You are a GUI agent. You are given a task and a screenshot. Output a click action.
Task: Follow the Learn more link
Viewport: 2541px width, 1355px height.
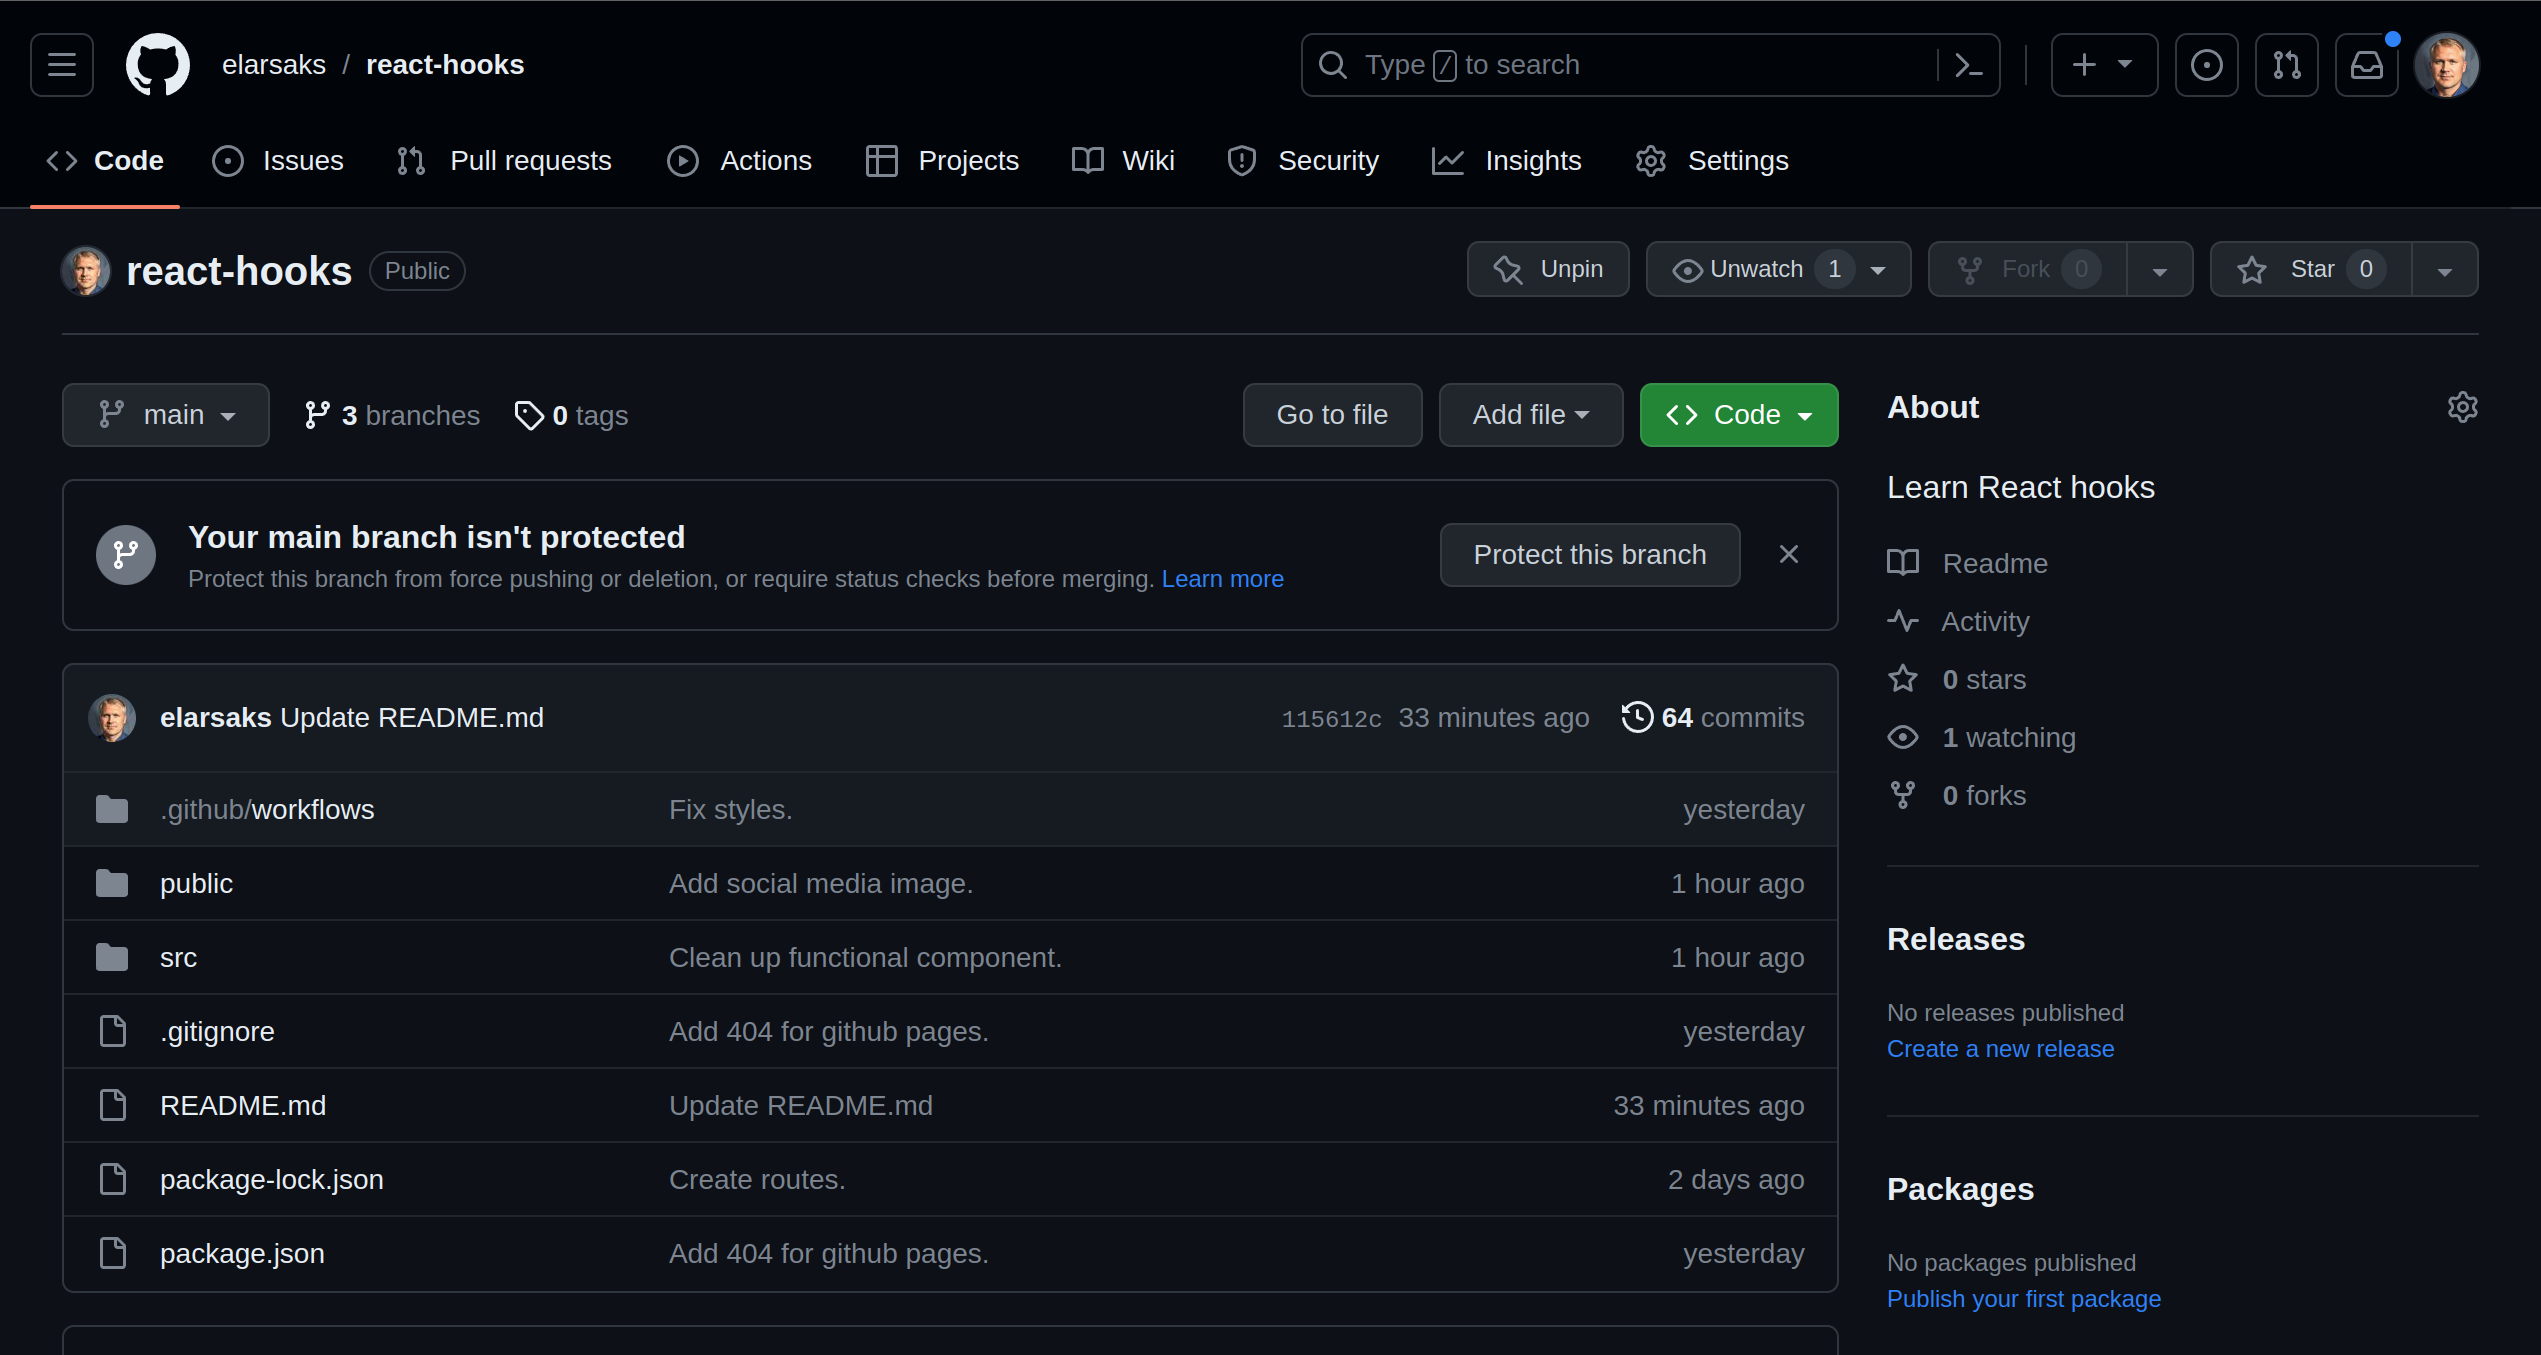click(x=1223, y=579)
